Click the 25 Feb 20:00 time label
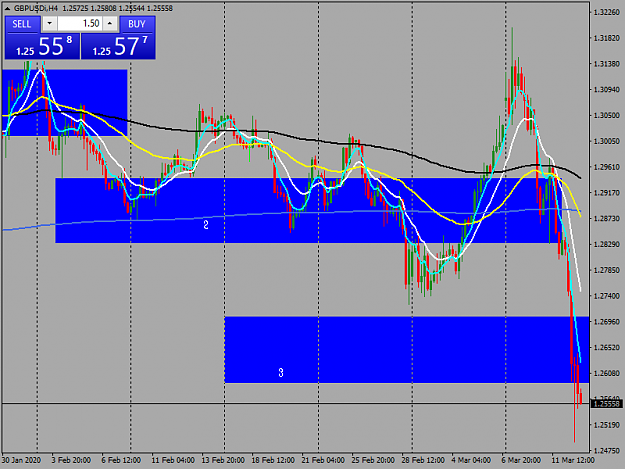 (373, 460)
